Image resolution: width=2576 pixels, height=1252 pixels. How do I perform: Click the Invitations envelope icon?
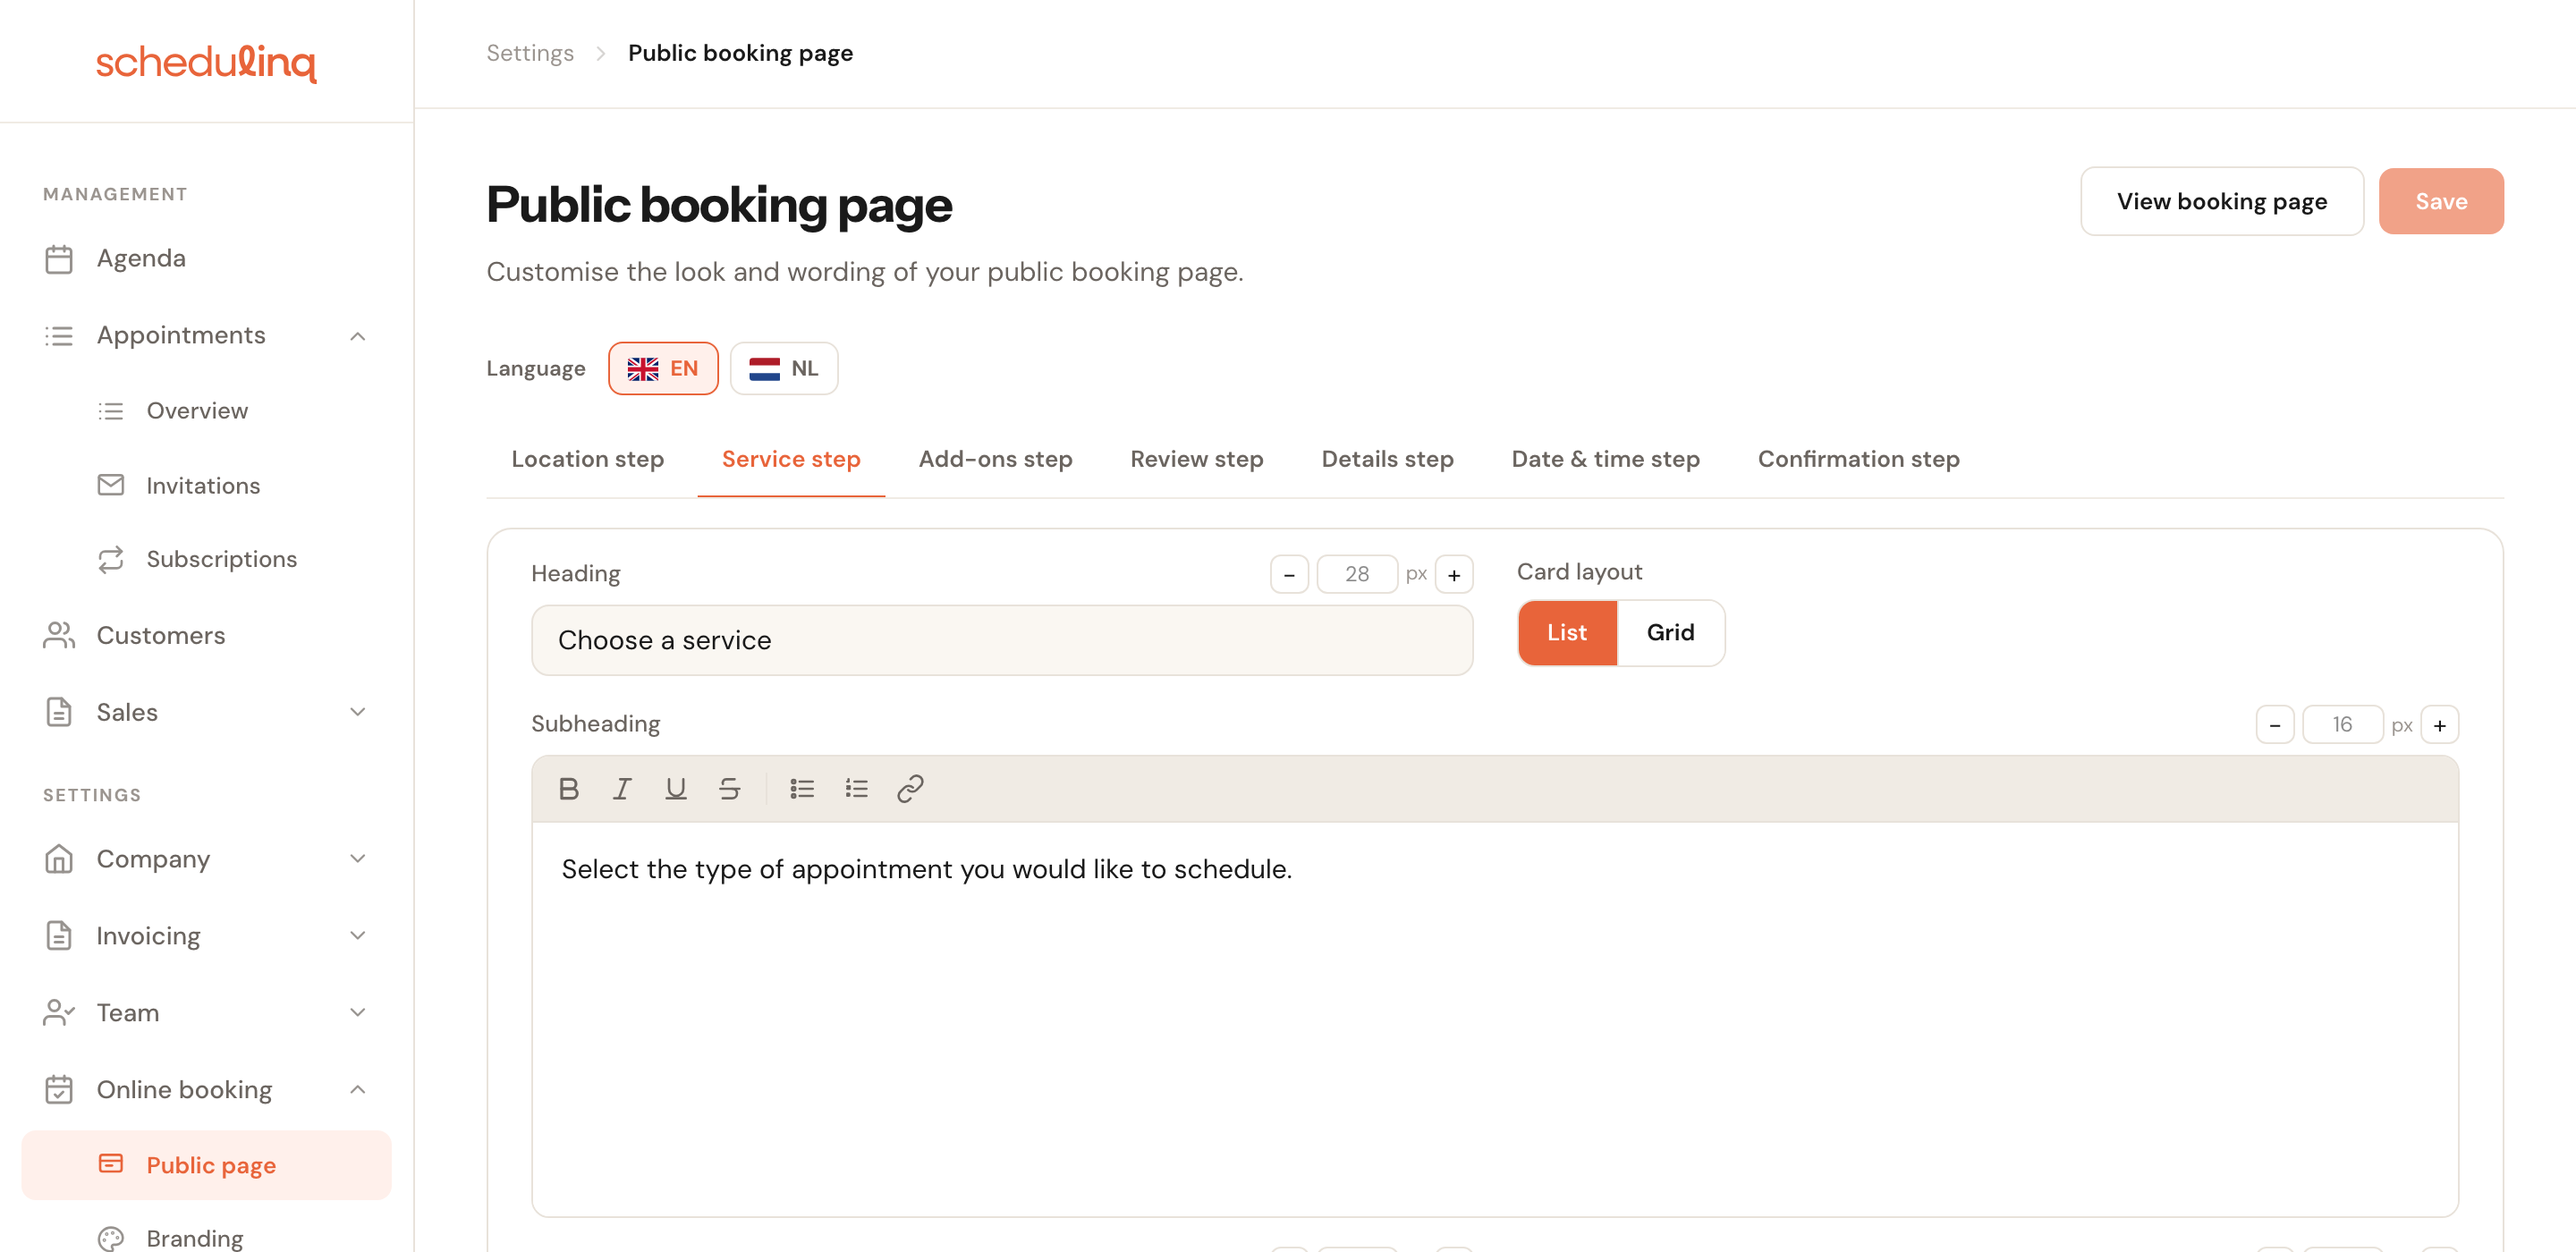[111, 485]
